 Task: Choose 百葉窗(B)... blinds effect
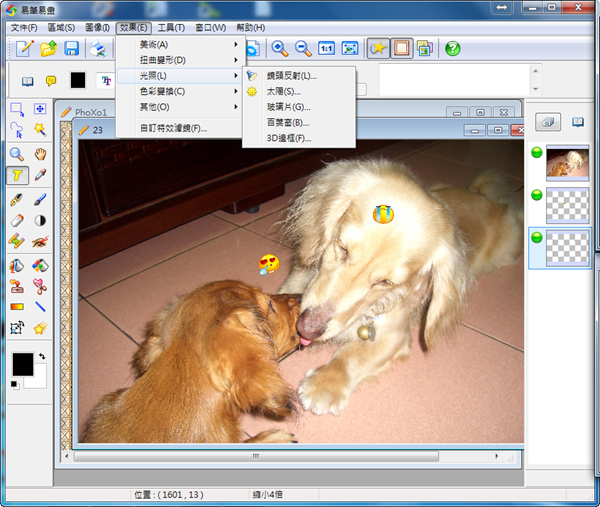[299, 122]
